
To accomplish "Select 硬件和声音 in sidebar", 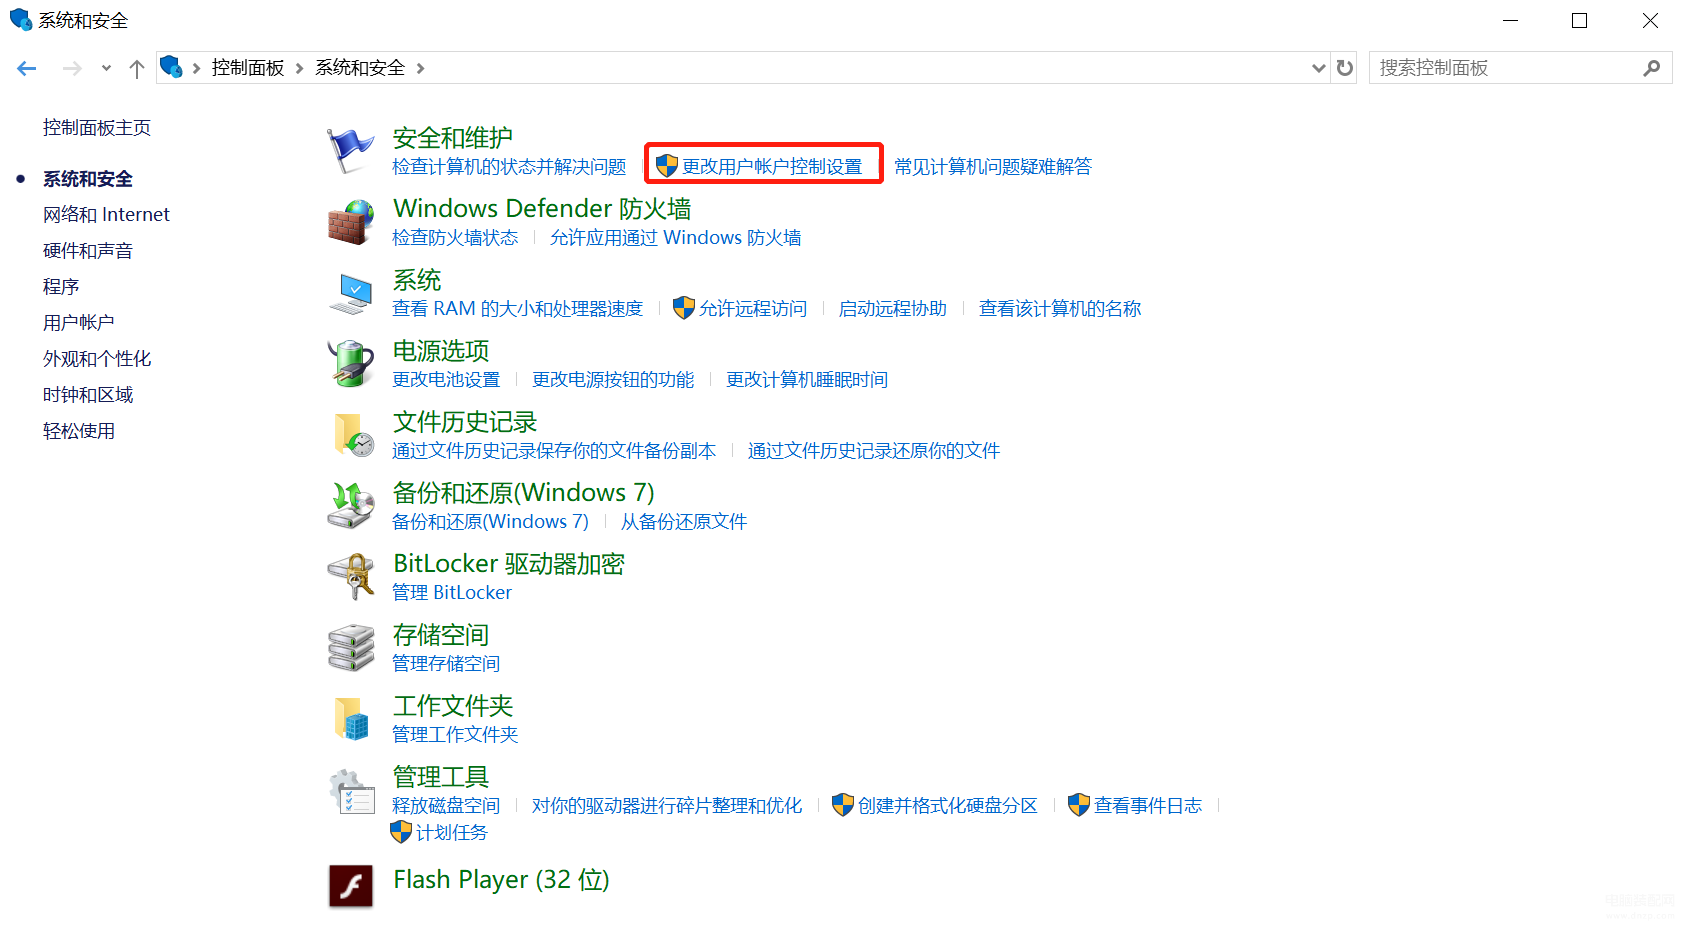I will pyautogui.click(x=88, y=250).
